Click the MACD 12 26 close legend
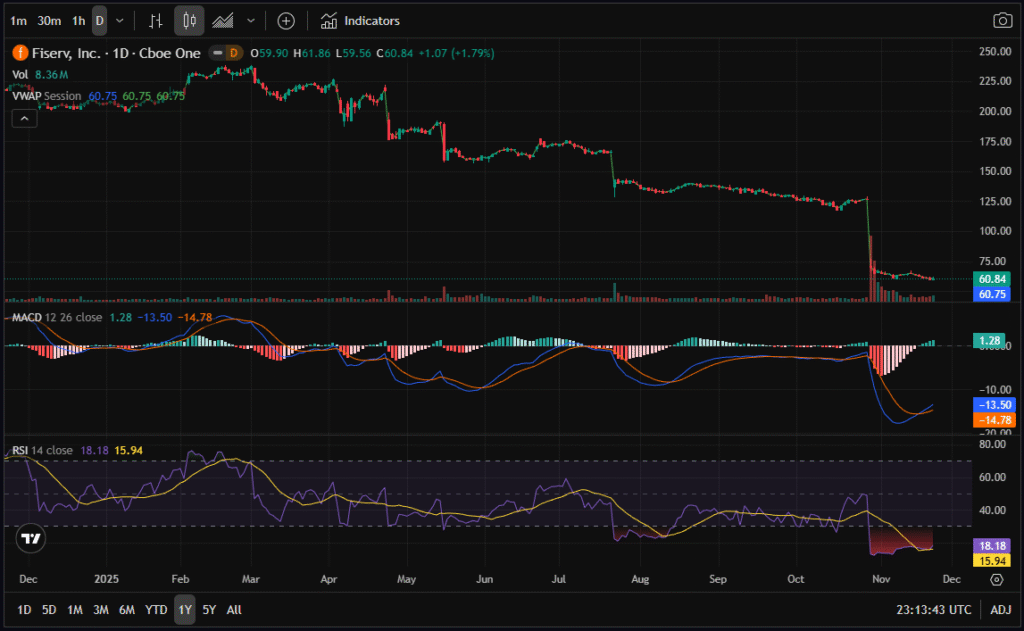1024x631 pixels. [x=58, y=317]
